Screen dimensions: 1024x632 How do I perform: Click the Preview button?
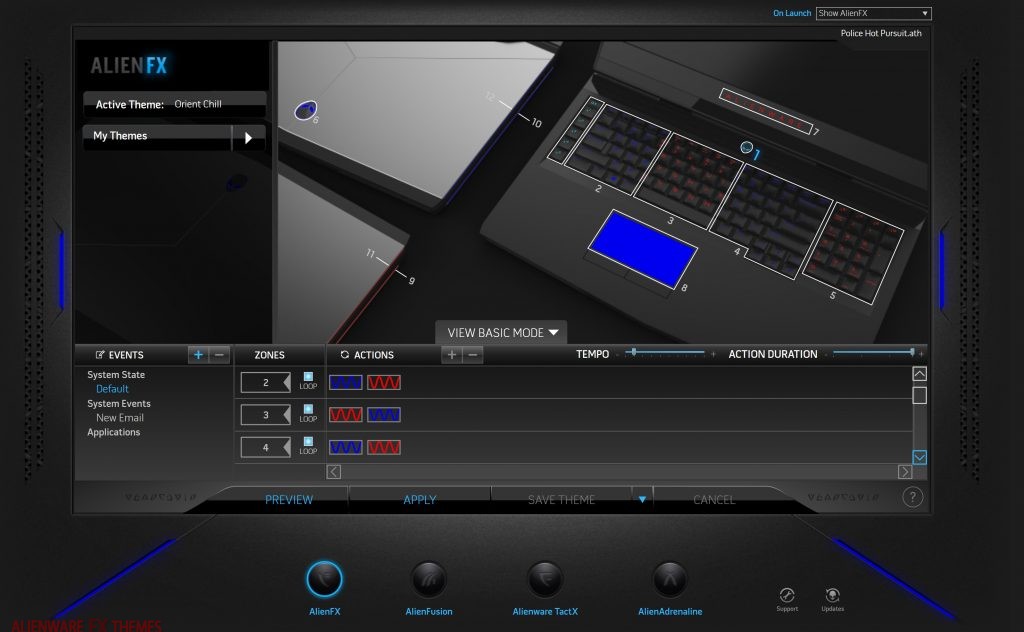point(289,499)
